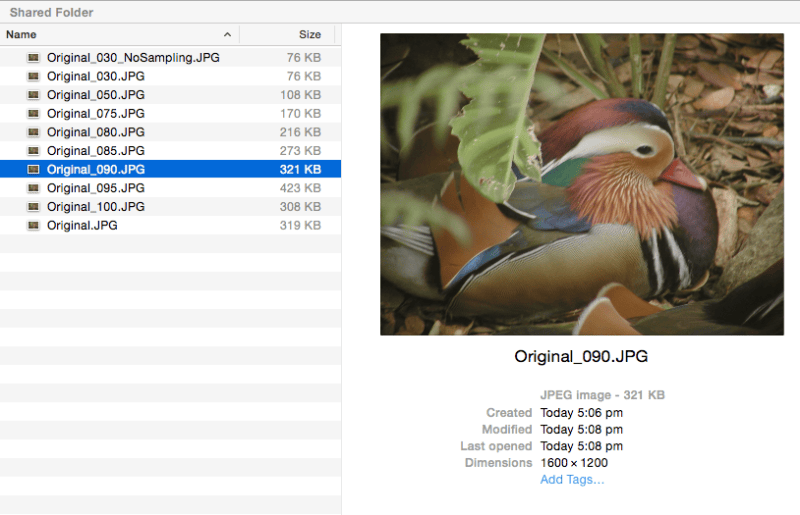Screen dimensions: 800x515
Task: Click the file icon beside Original_030.JPG
Action: [x=33, y=76]
